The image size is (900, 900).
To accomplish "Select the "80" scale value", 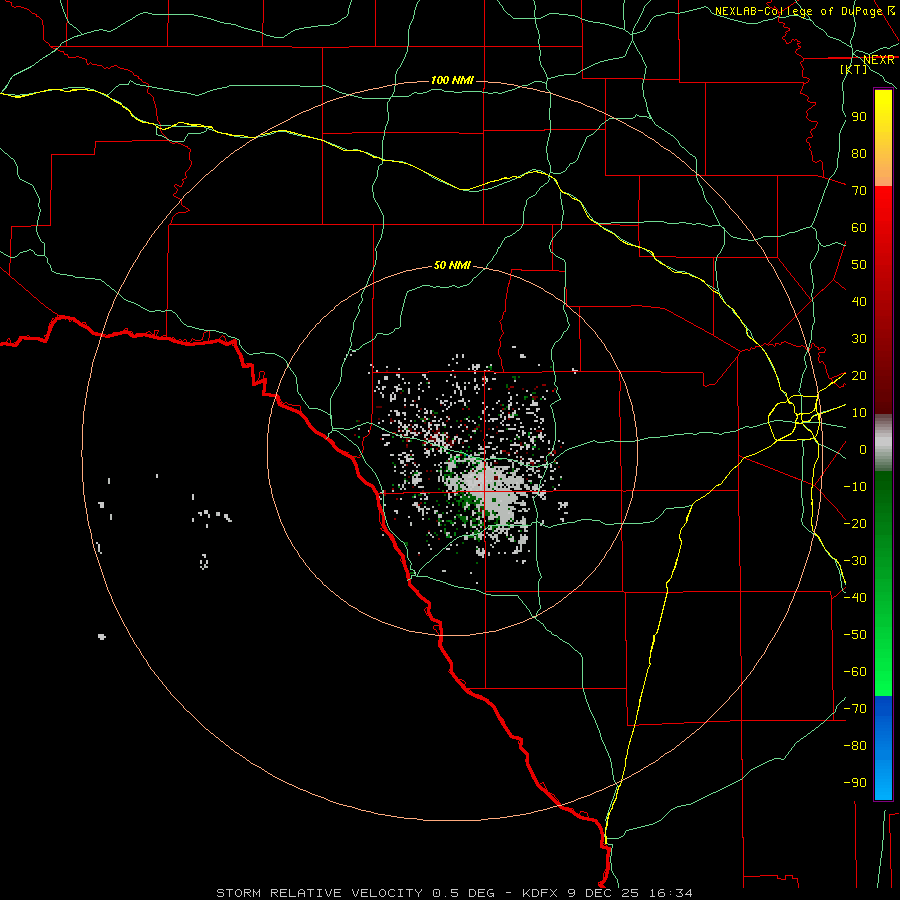I will (x=859, y=154).
